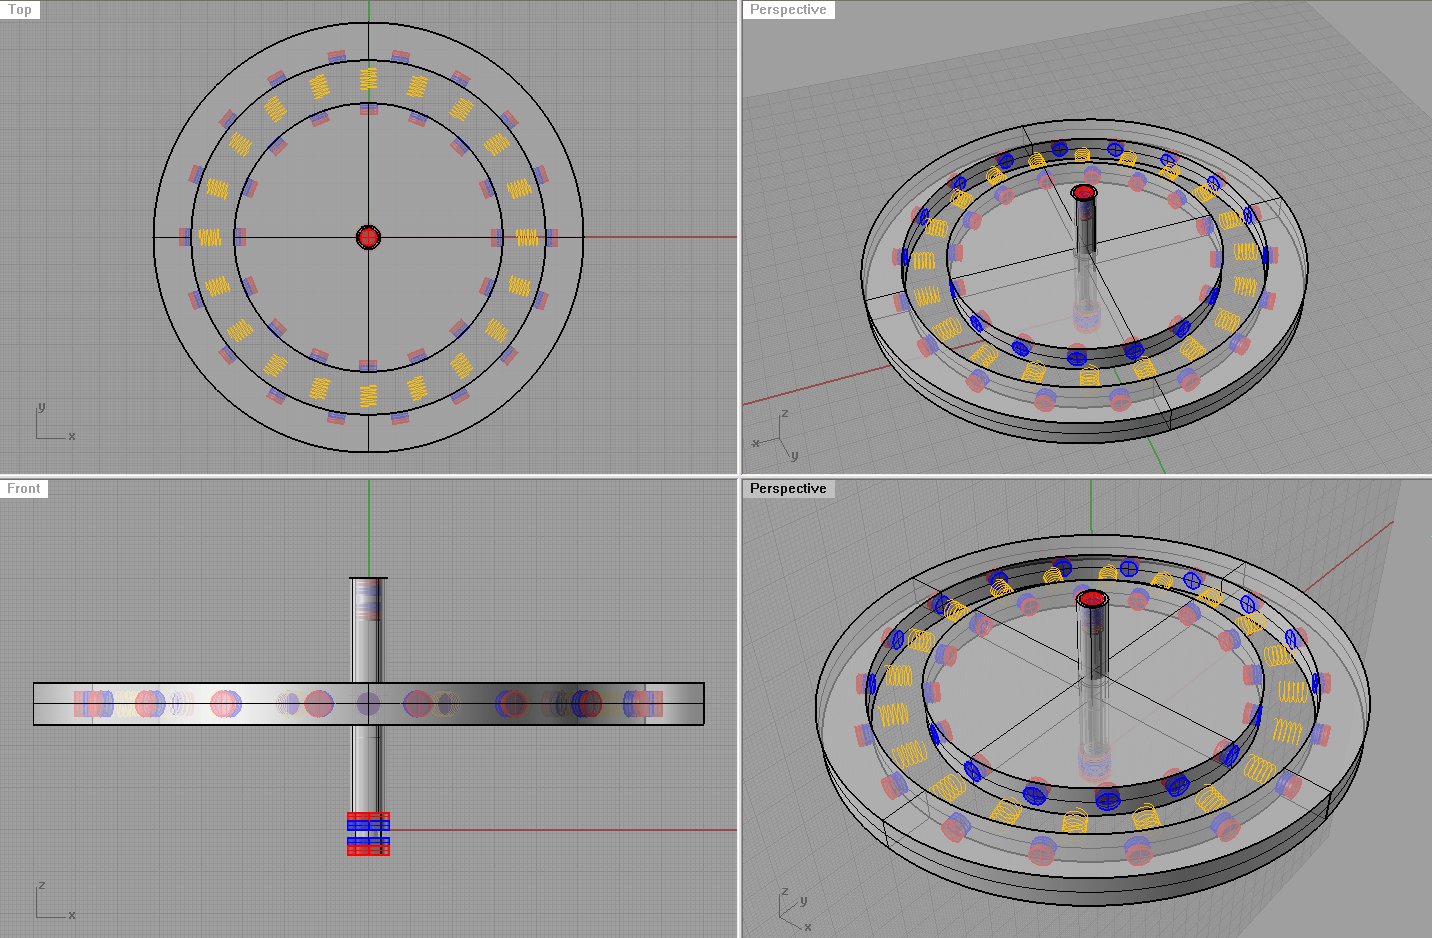Screen dimensions: 1432x938
Task: Select the red-blue magnet stack in Front view
Action: click(368, 834)
